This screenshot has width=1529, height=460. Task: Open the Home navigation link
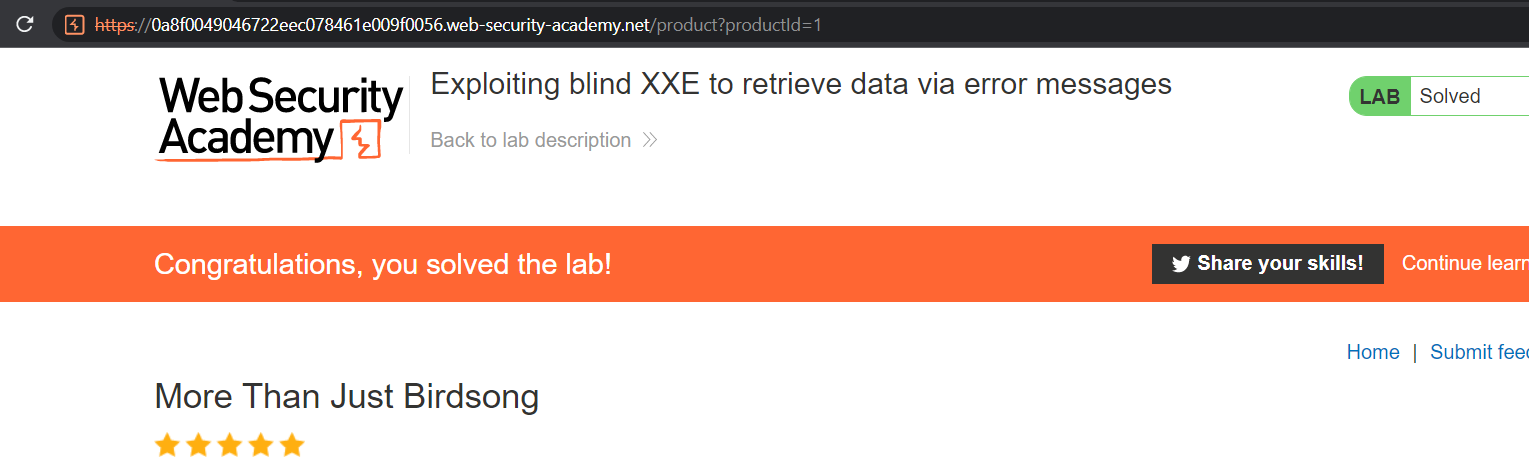(1373, 352)
